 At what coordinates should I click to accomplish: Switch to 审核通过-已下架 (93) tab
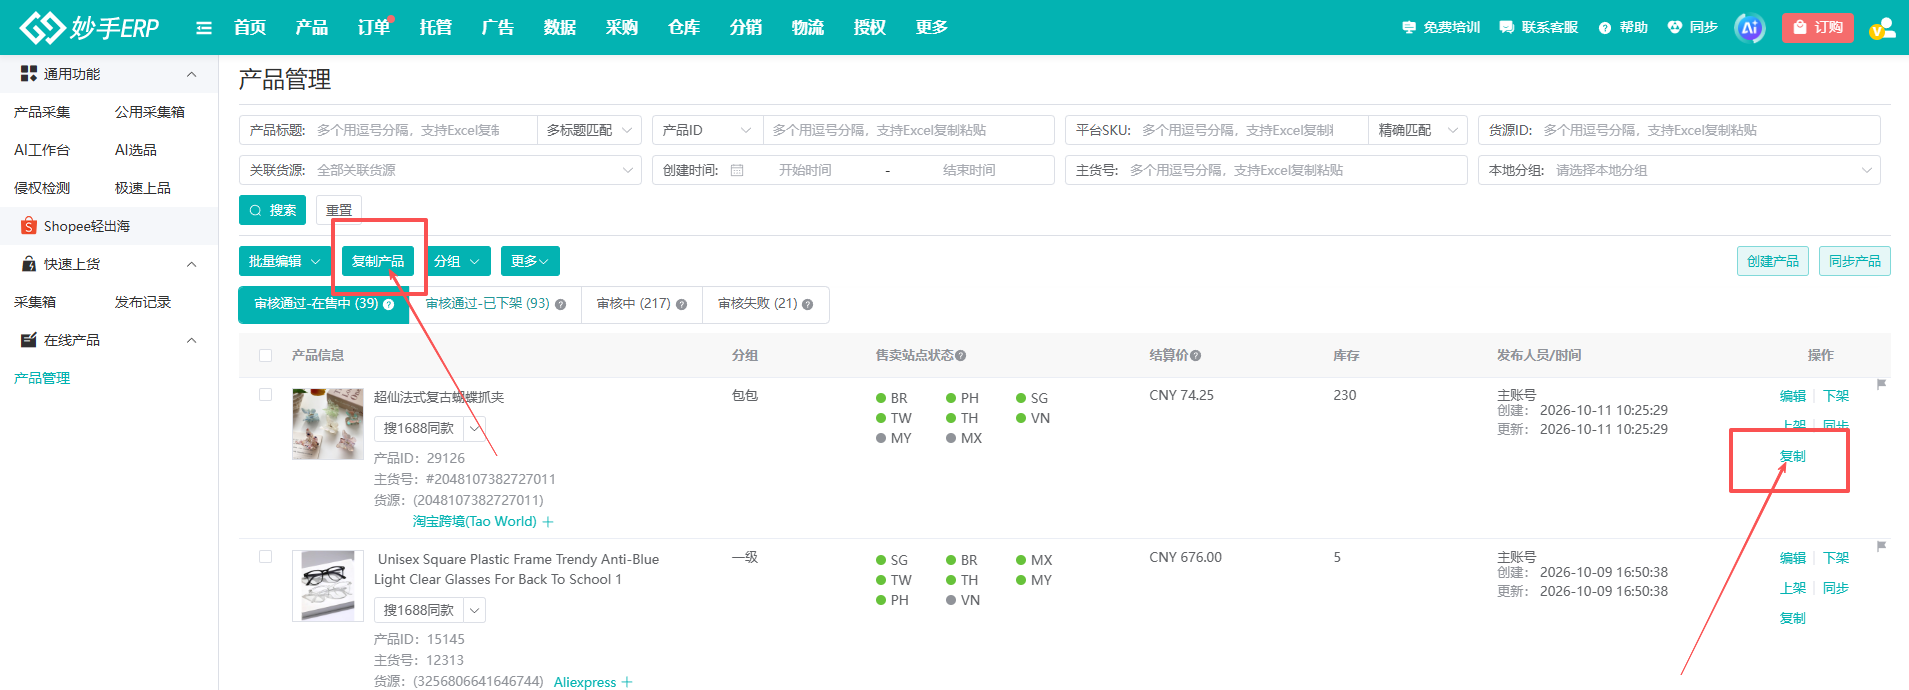(496, 304)
